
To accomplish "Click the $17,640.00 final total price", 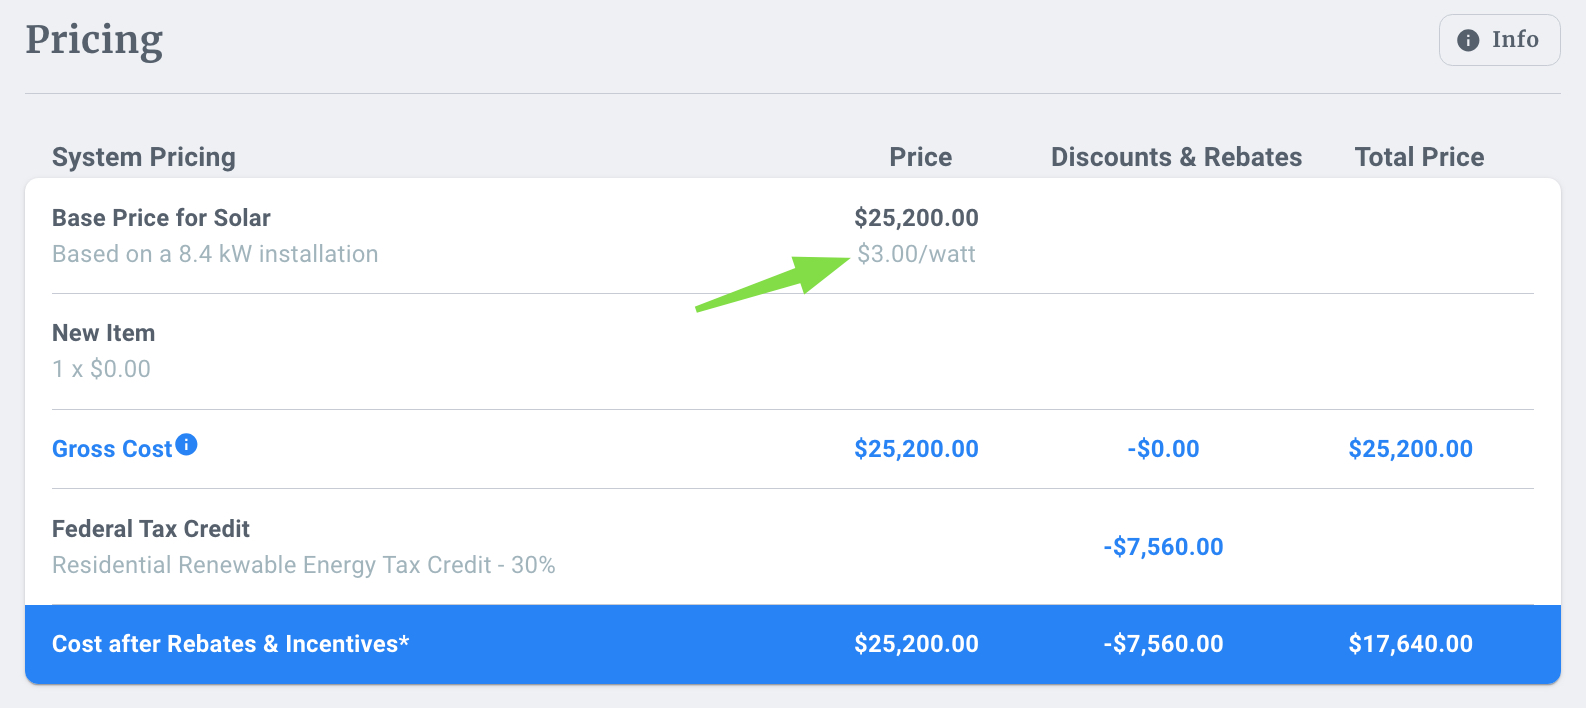I will tap(1410, 644).
